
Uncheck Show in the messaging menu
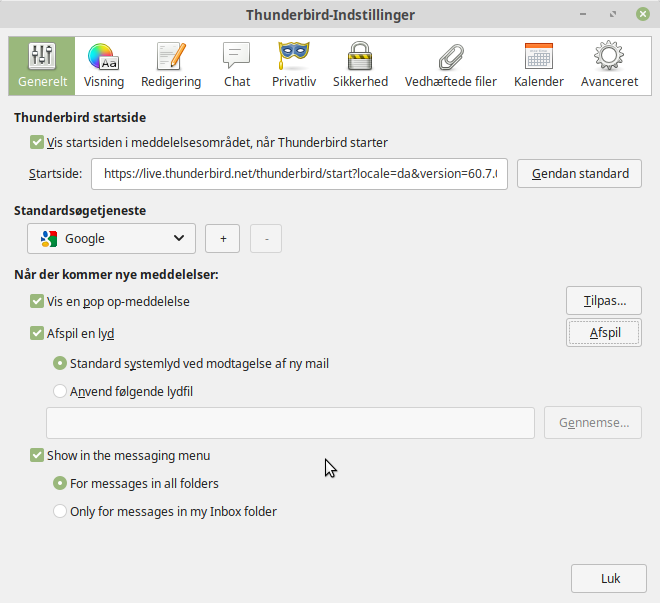coord(37,455)
